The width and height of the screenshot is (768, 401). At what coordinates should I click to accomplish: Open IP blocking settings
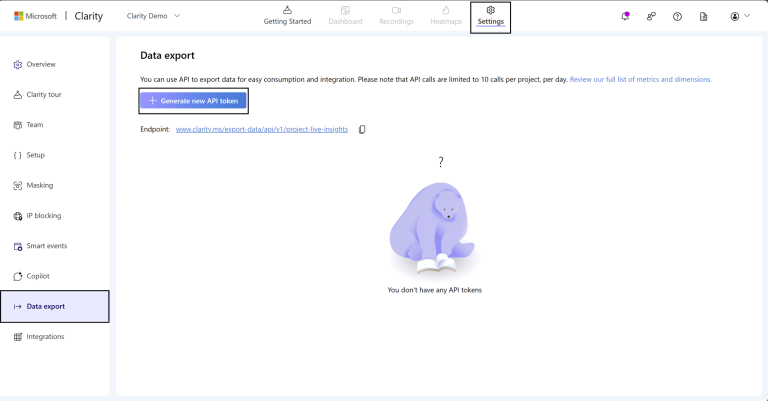[x=42, y=215]
